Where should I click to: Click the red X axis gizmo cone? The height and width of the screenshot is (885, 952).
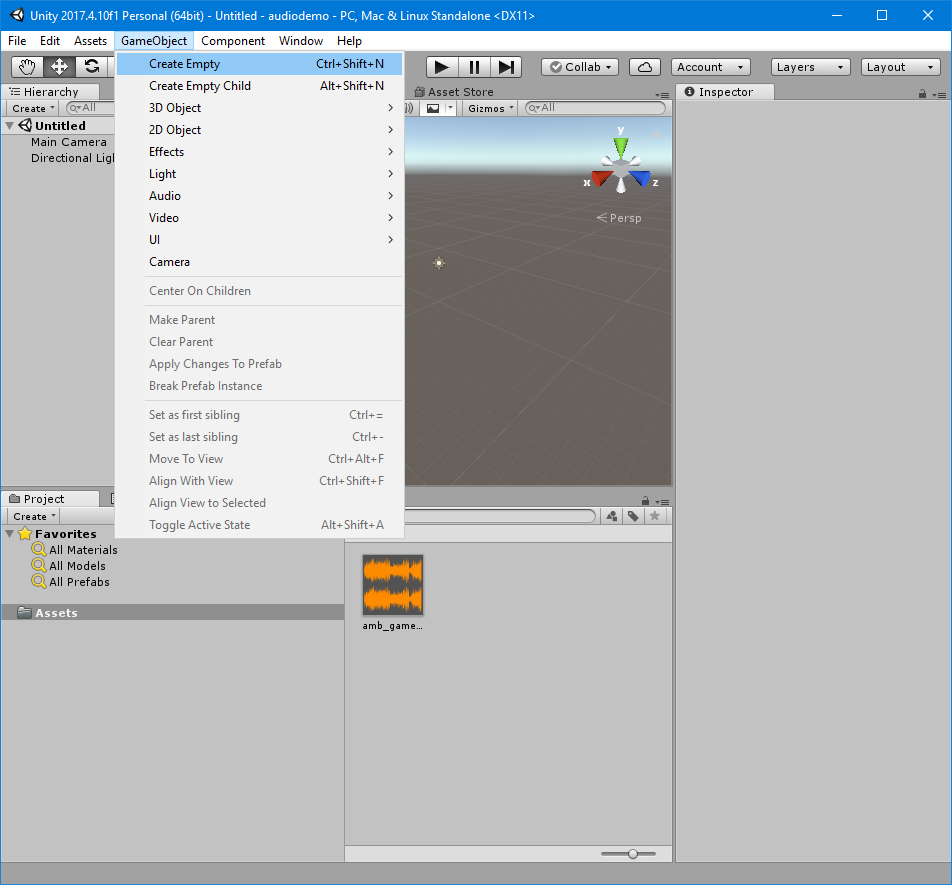[601, 178]
